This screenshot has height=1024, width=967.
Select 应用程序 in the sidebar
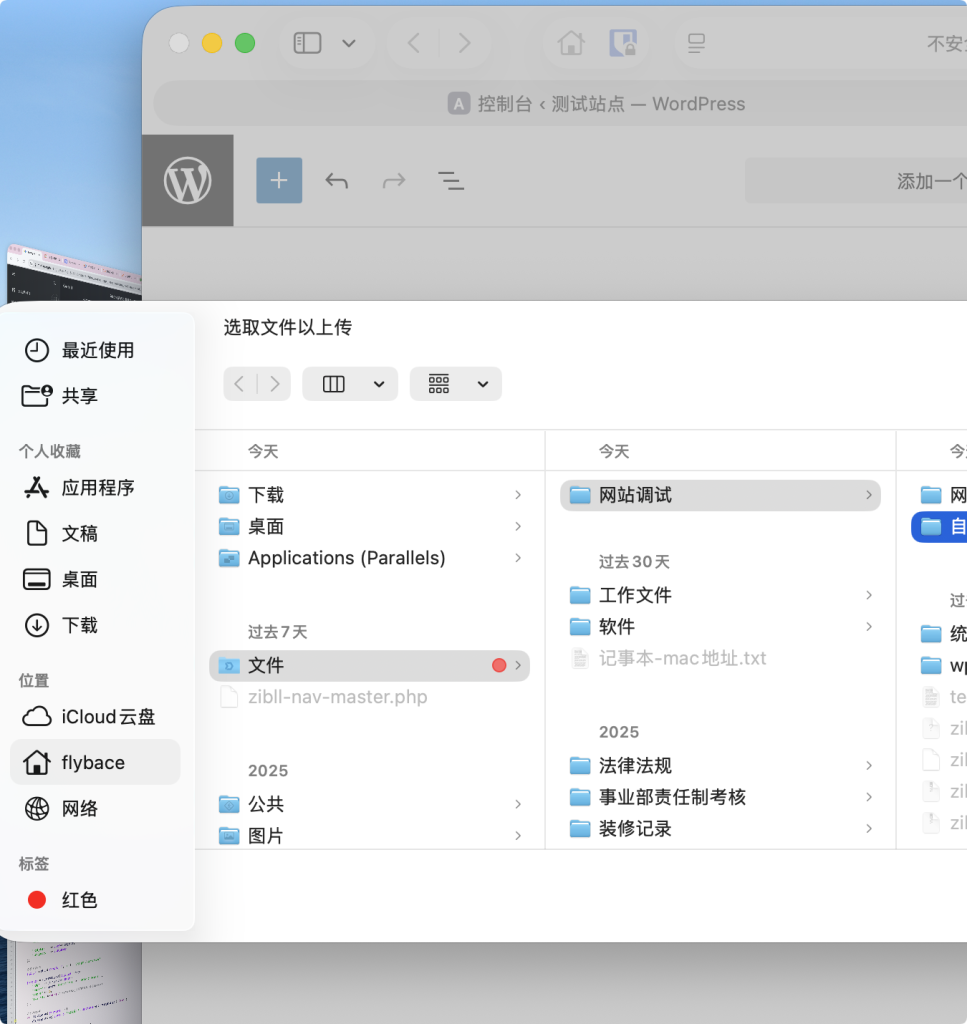97,488
